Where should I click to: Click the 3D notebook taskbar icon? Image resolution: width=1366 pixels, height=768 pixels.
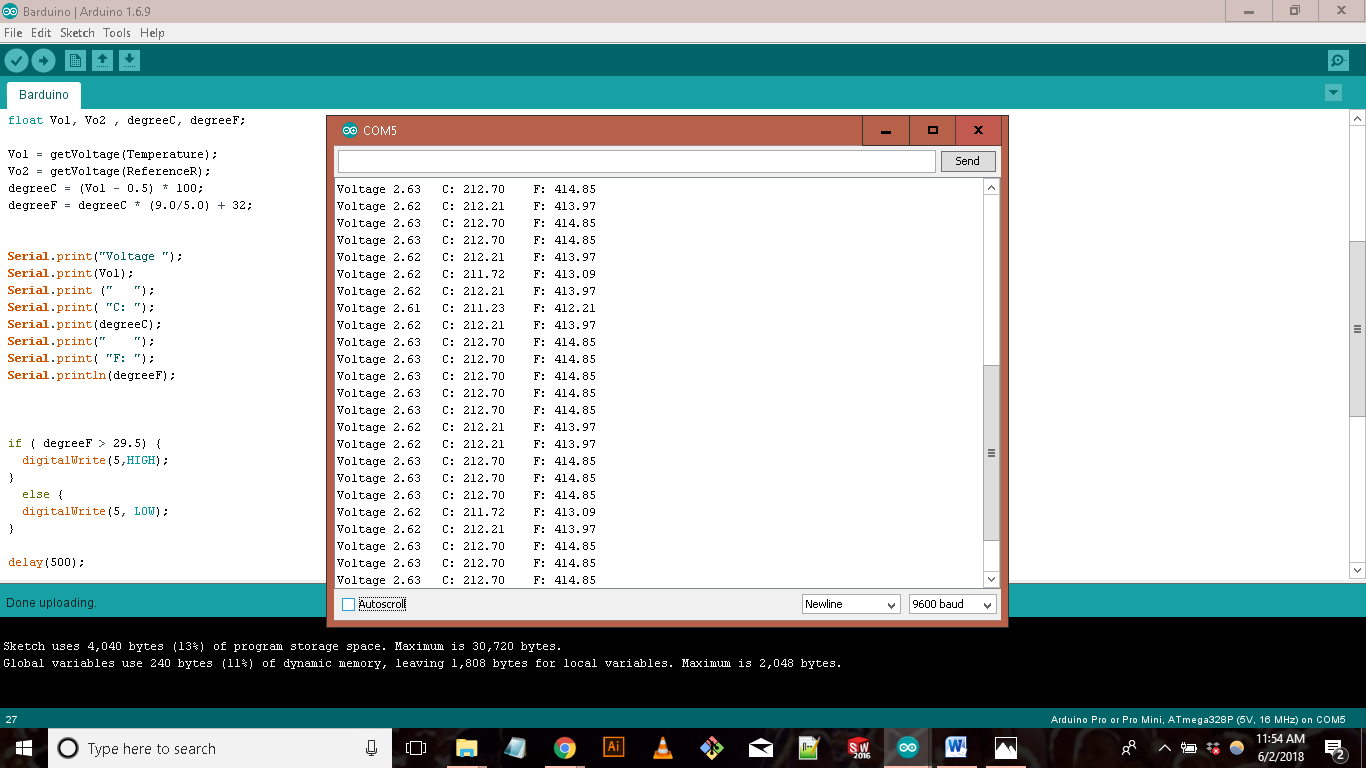click(x=515, y=748)
